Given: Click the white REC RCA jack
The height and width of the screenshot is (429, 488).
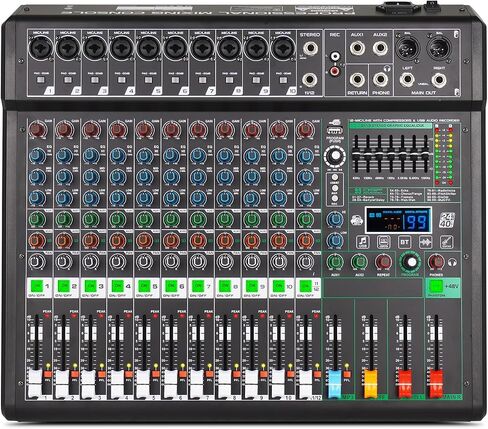Looking at the screenshot, I should coord(335,56).
